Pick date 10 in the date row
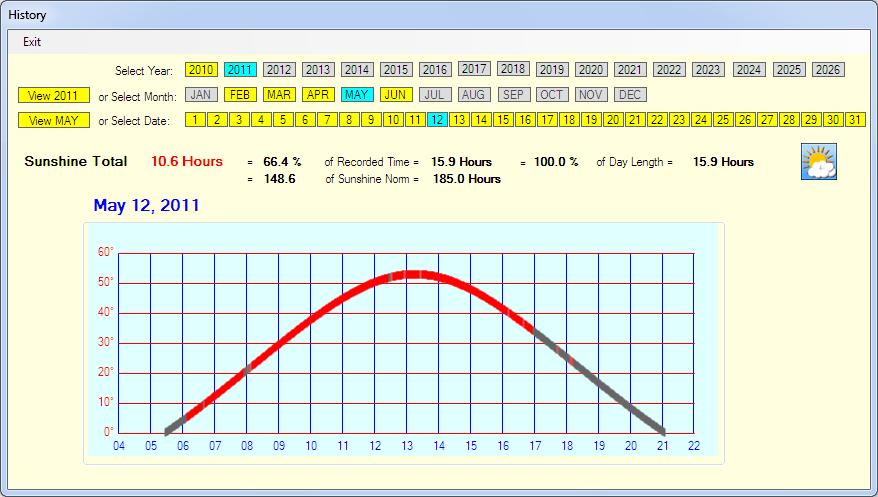Viewport: 878px width, 497px height. 393,120
